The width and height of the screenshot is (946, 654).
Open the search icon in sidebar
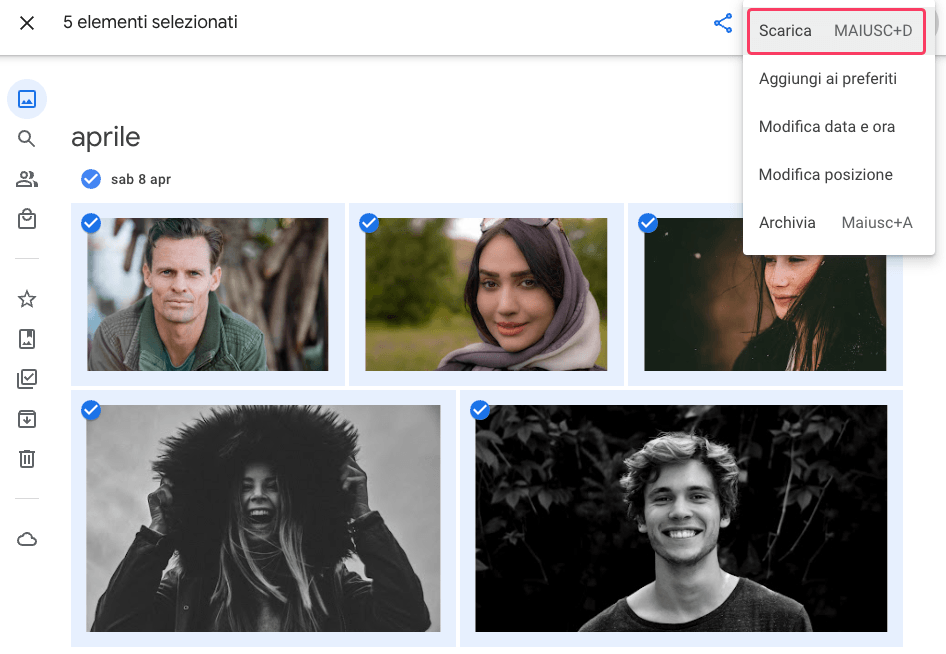pos(27,139)
